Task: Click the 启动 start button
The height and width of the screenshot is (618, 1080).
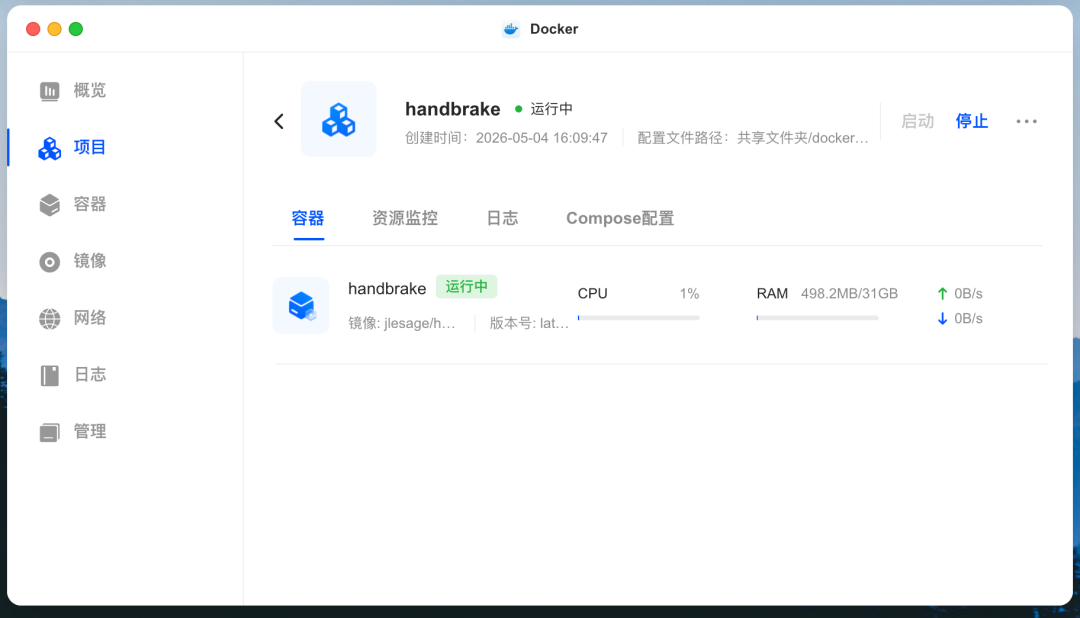Action: pyautogui.click(x=917, y=121)
